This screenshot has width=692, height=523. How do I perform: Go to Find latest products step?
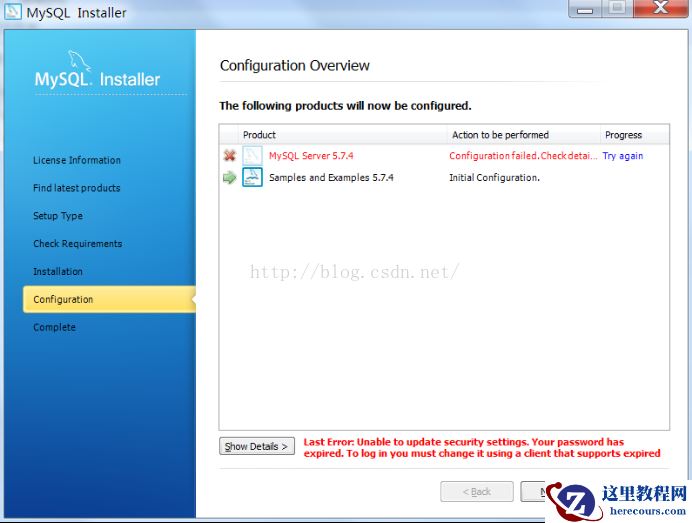point(77,188)
